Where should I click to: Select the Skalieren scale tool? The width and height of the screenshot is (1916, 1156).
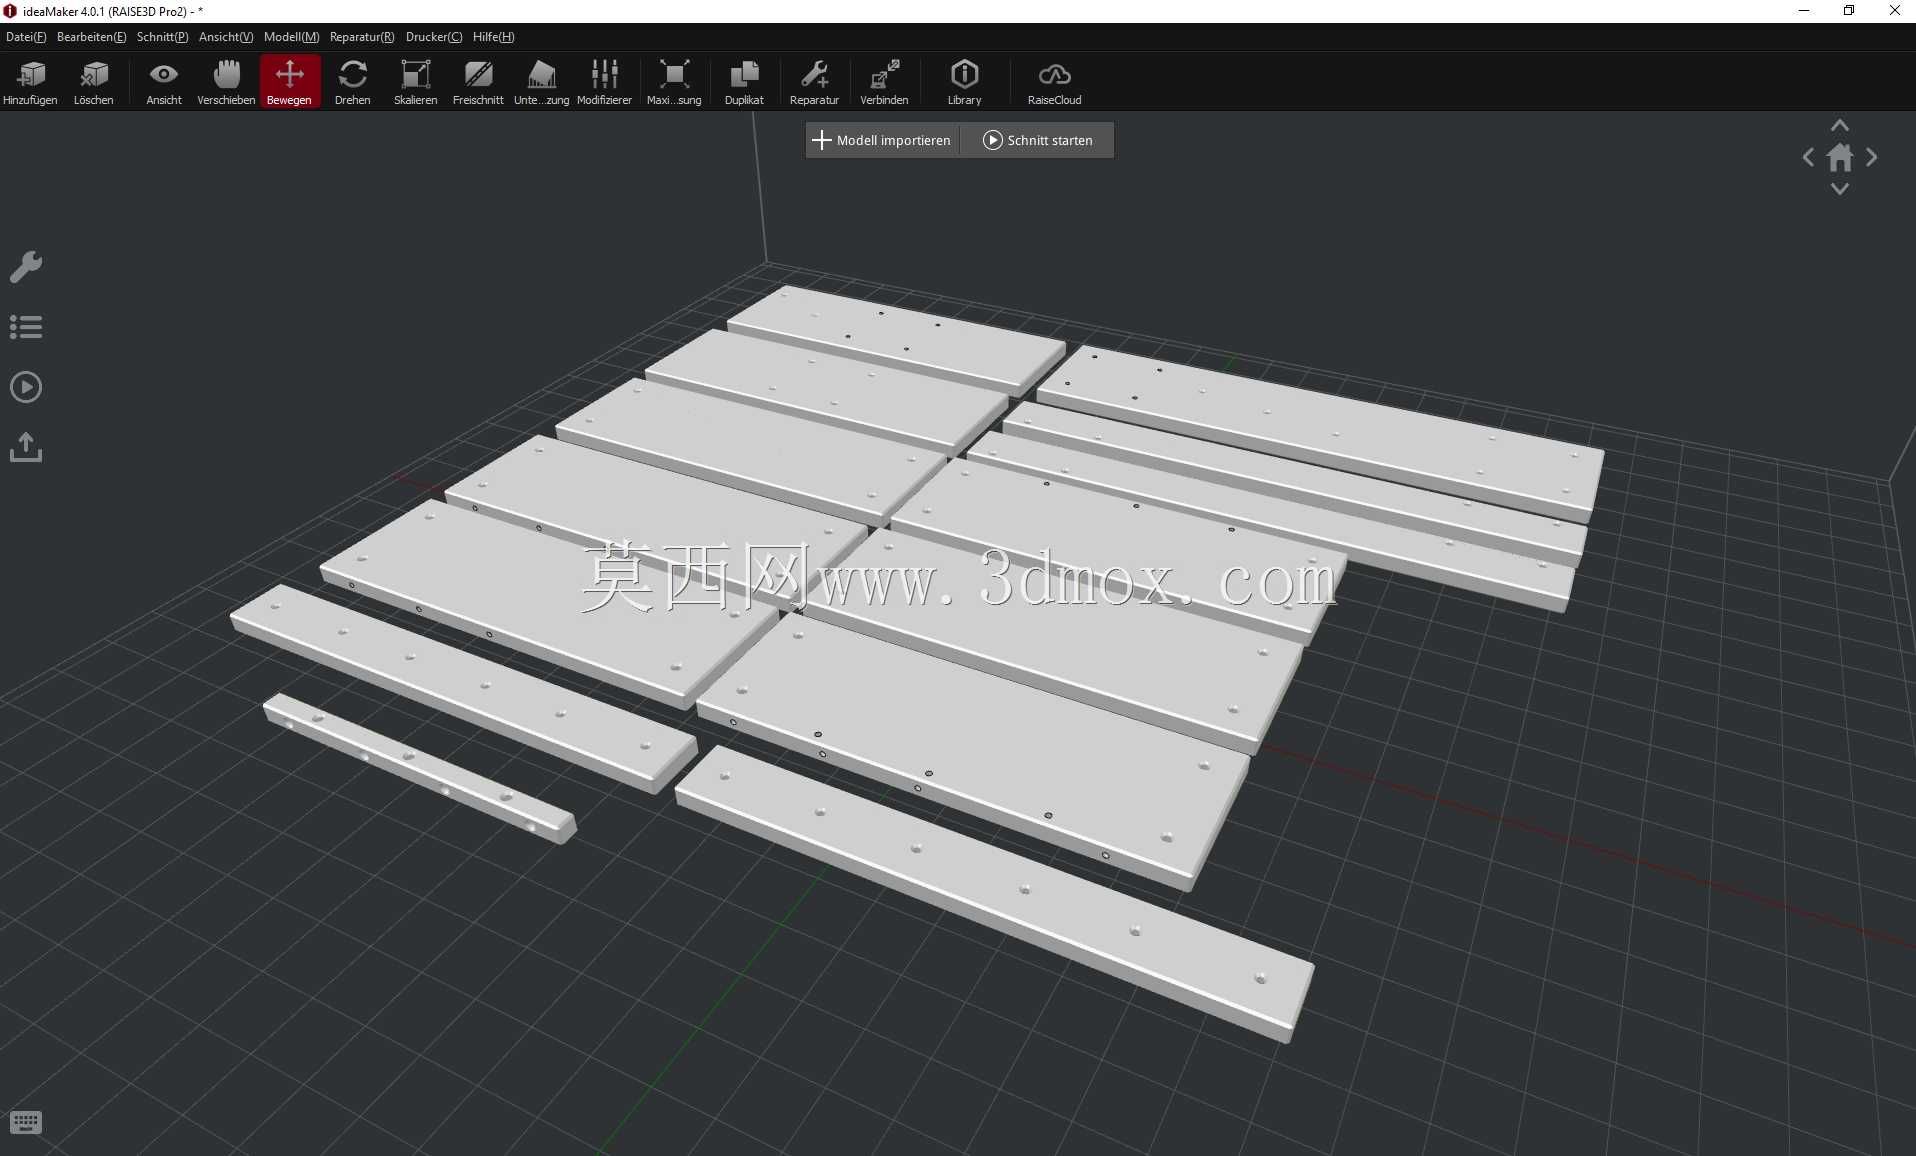pyautogui.click(x=416, y=82)
